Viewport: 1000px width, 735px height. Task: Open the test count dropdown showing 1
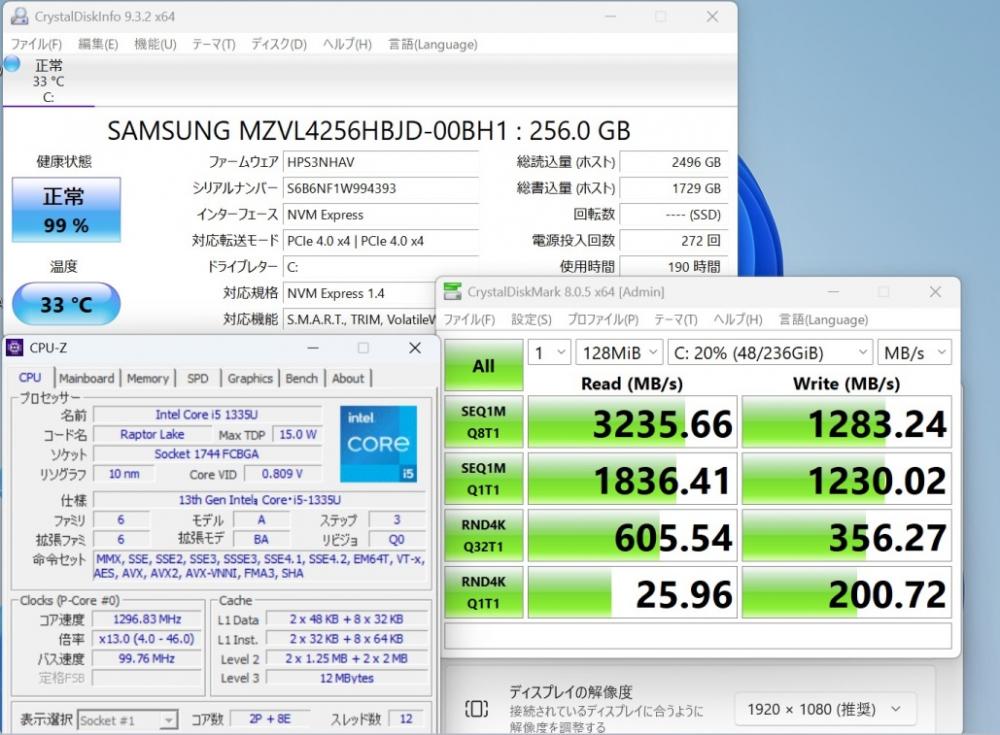548,352
